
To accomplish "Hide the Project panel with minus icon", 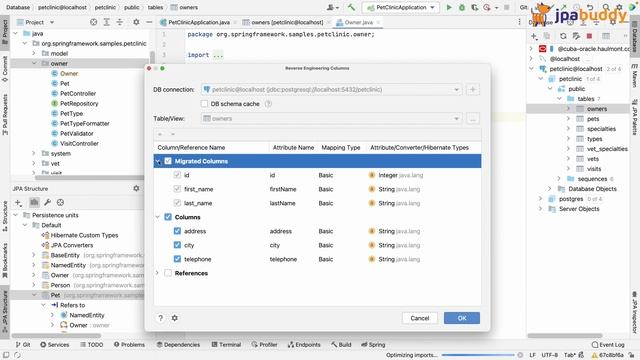I will point(149,22).
